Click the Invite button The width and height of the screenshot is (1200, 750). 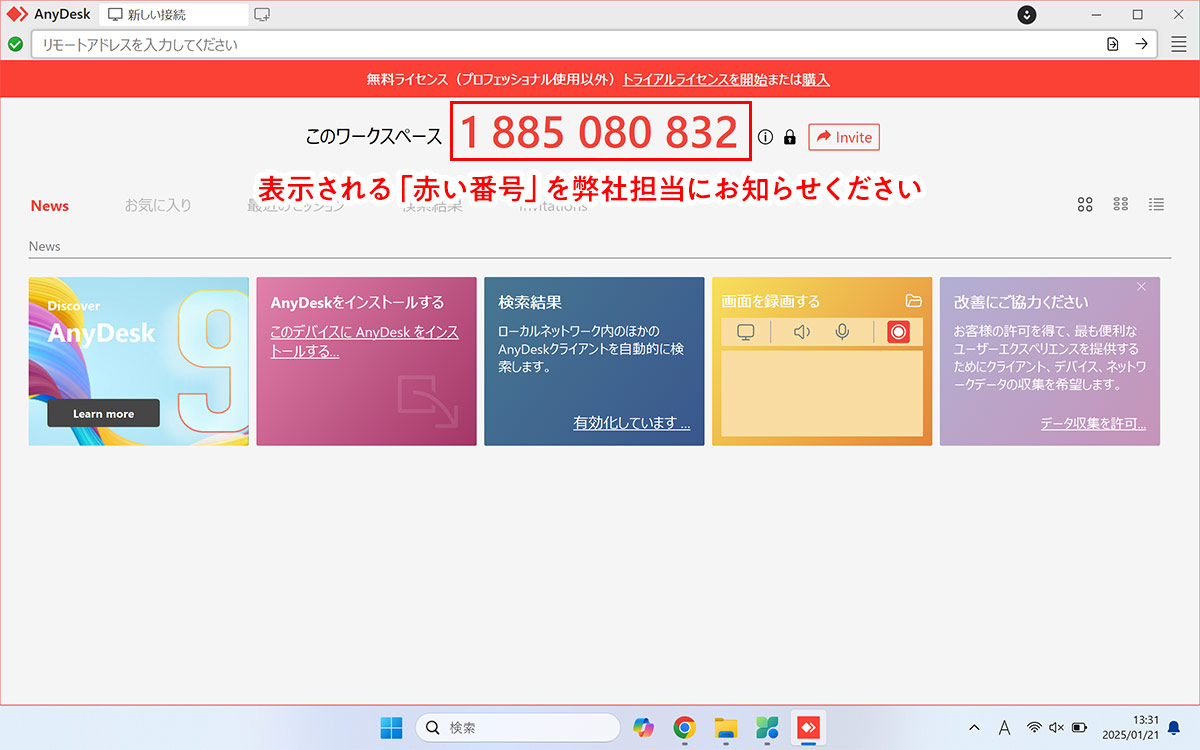(844, 137)
